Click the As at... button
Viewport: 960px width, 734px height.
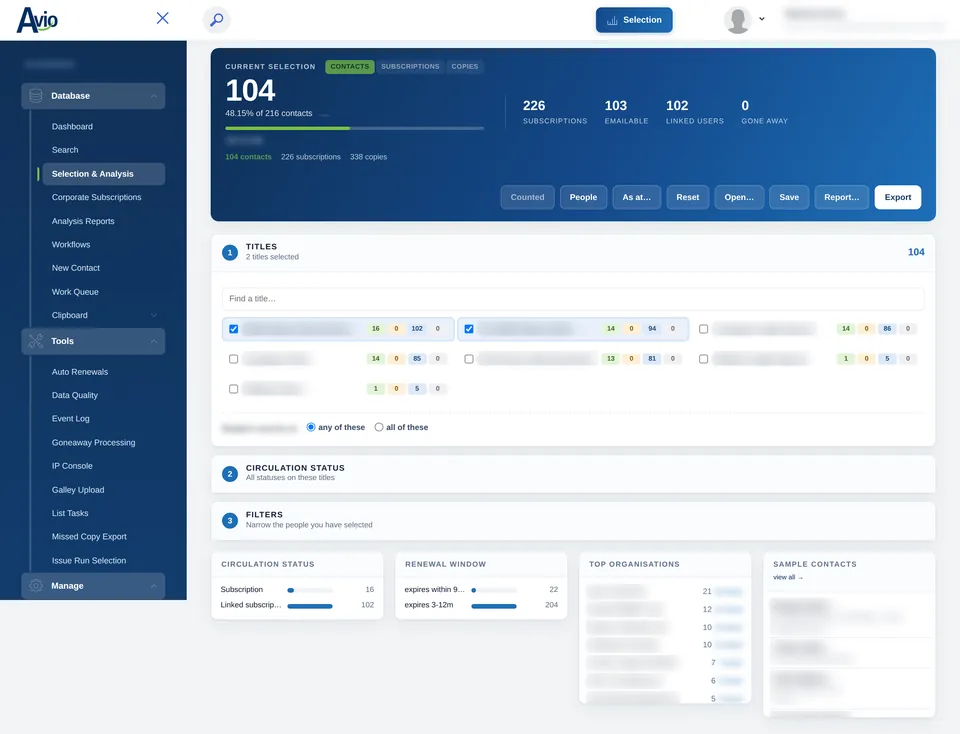click(636, 197)
